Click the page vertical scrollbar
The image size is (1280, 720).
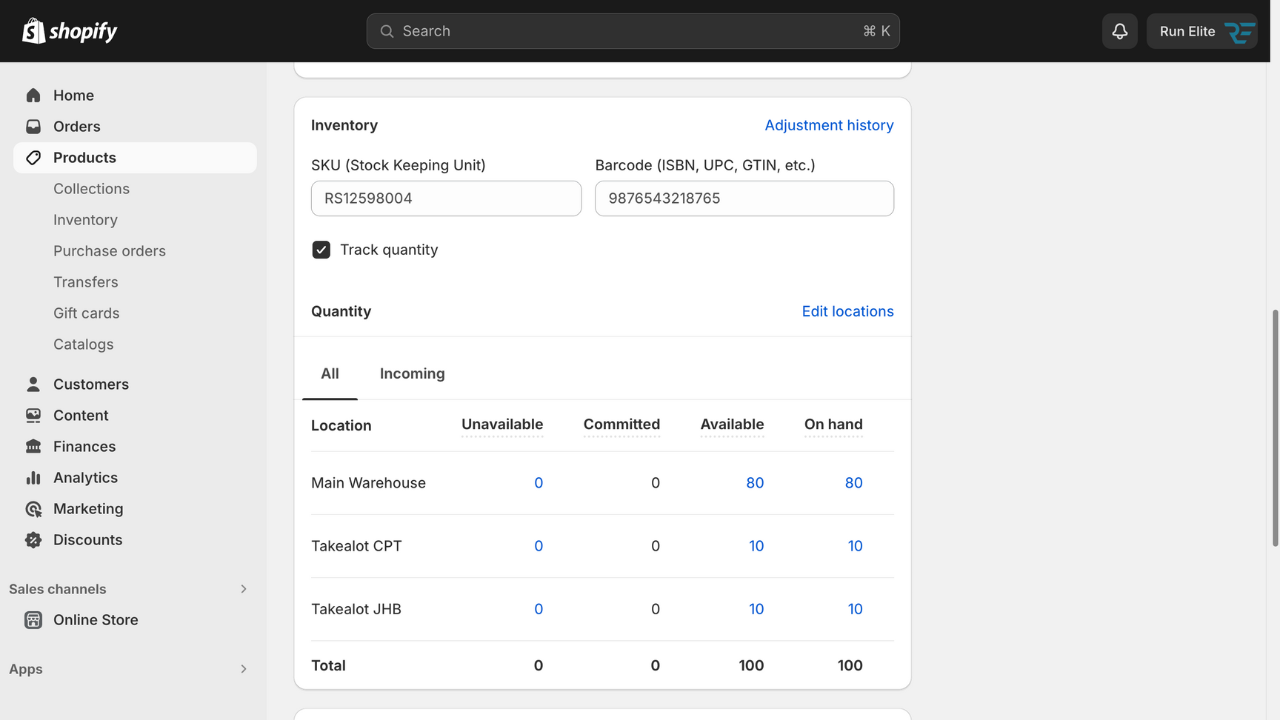[x=1275, y=428]
